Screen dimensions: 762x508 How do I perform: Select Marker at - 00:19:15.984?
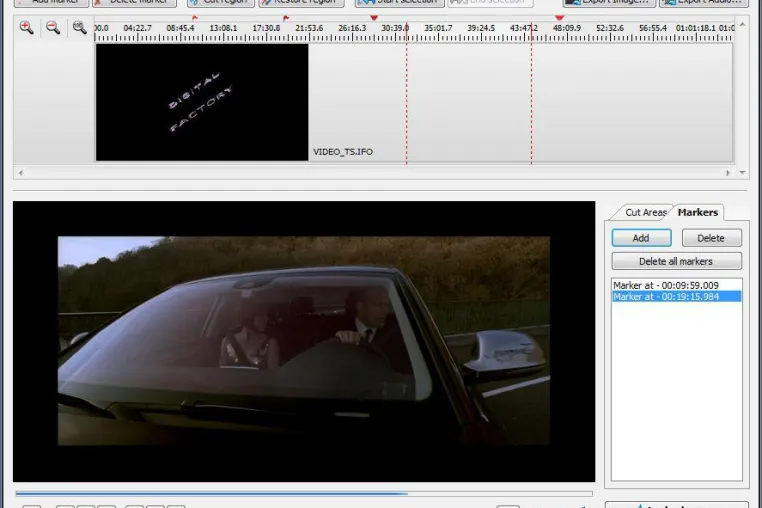coord(676,297)
